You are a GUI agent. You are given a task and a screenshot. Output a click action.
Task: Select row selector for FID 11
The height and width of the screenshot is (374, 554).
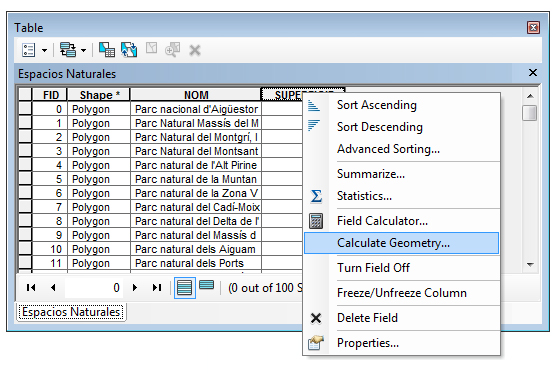(25, 263)
